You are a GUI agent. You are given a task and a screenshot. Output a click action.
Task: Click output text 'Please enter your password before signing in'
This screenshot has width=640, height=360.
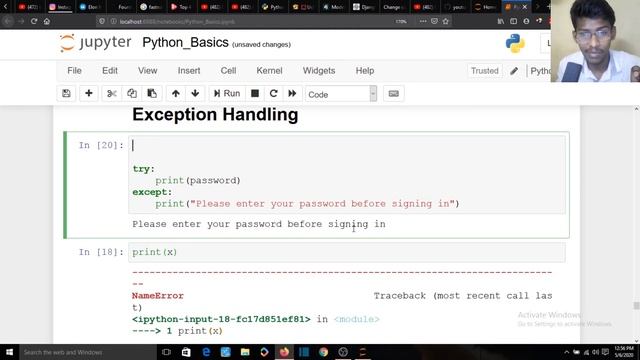pos(259,224)
